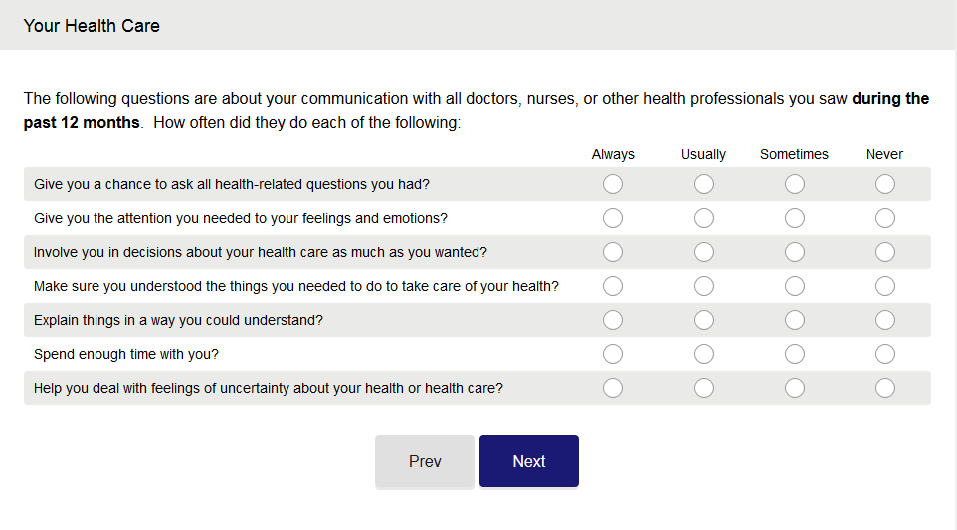Choose Usually for chance to ask questions
The image size is (957, 530).
coord(704,184)
